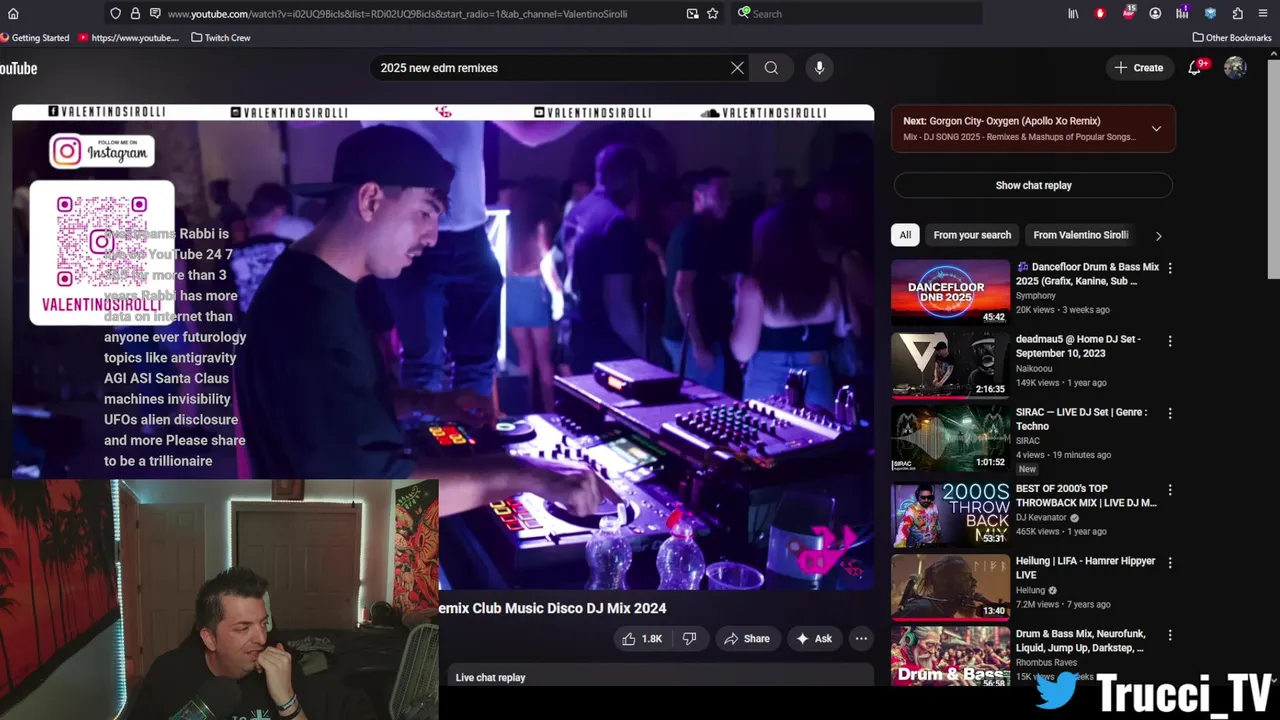Click the Firefox Search box
The image size is (1280, 720).
pos(858,14)
